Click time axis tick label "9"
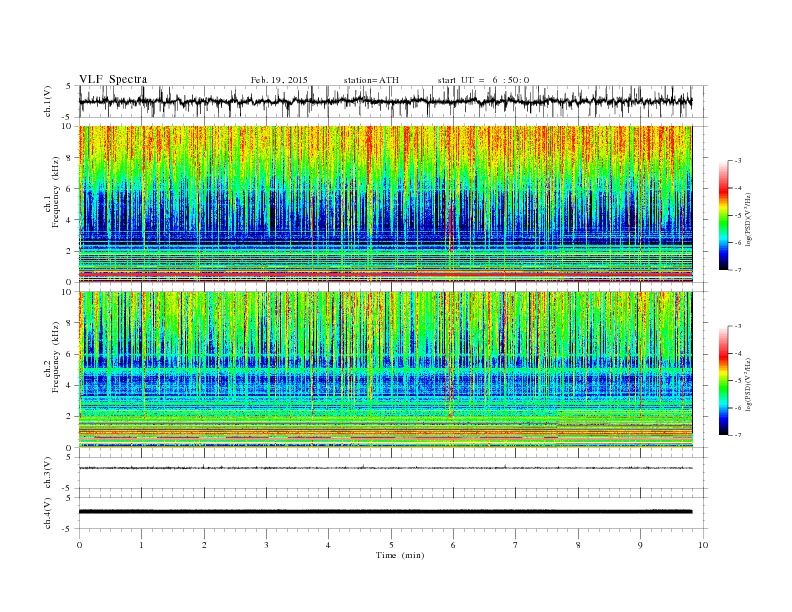The width and height of the screenshot is (792, 612). click(x=640, y=545)
